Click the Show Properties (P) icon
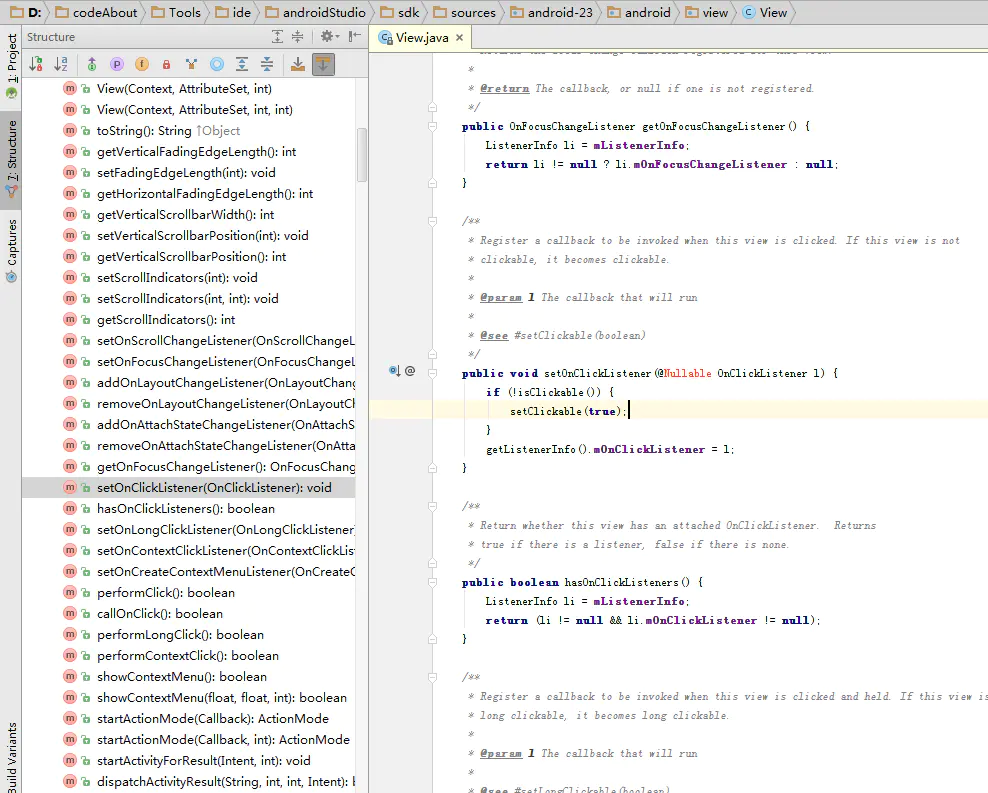Viewport: 988px width, 793px height. pyautogui.click(x=117, y=63)
